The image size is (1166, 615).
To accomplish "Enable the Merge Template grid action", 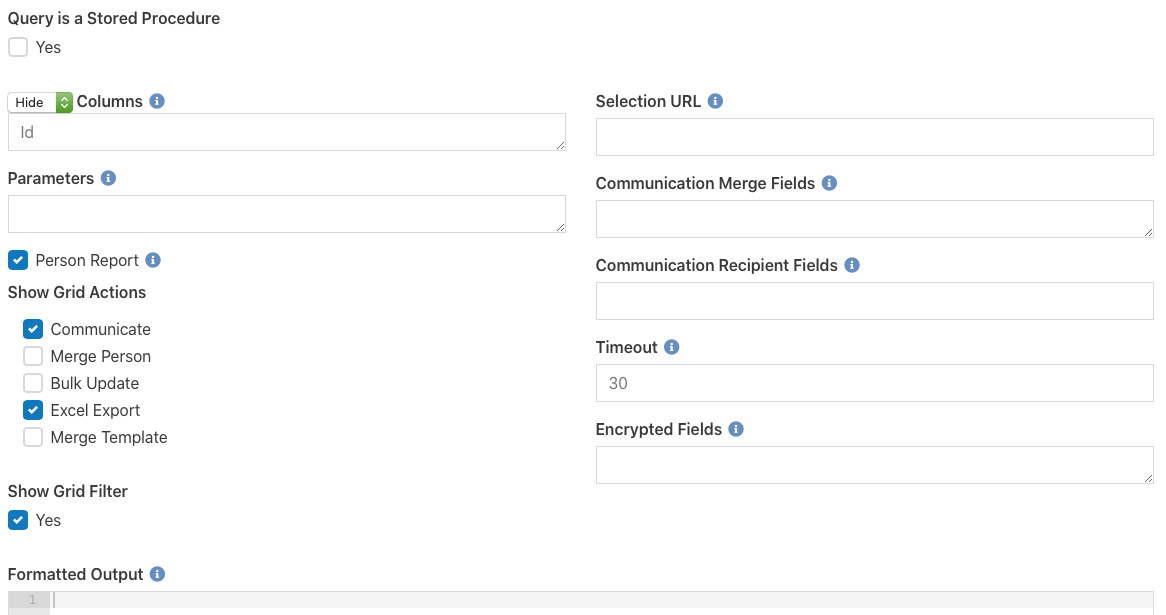I will 33,437.
